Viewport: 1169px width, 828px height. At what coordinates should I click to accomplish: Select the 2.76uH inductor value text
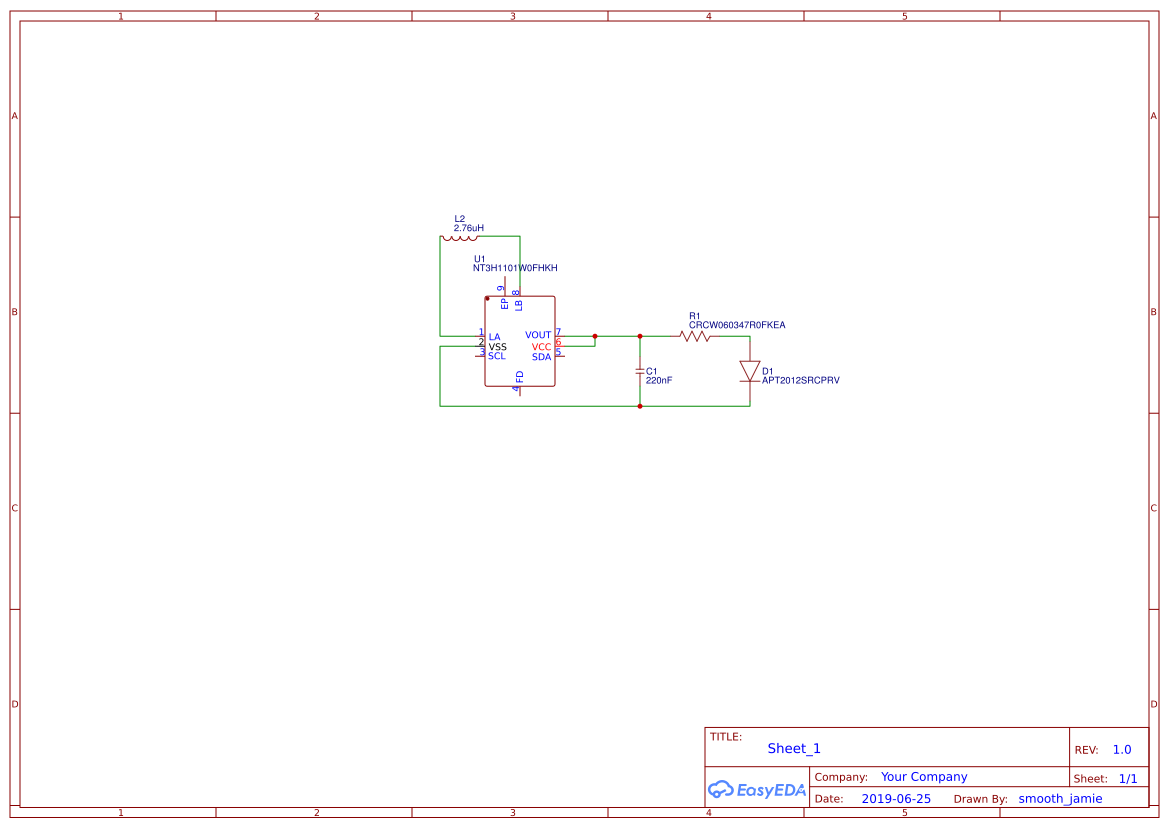[469, 228]
